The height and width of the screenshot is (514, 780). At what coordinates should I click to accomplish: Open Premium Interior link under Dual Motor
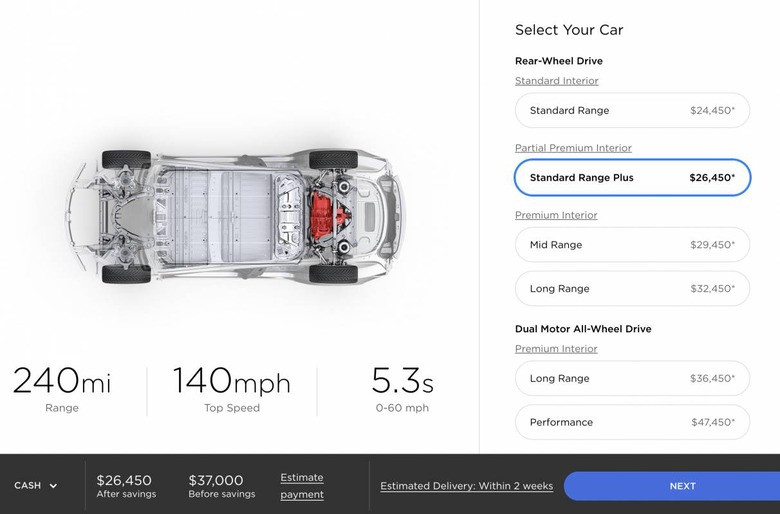556,349
